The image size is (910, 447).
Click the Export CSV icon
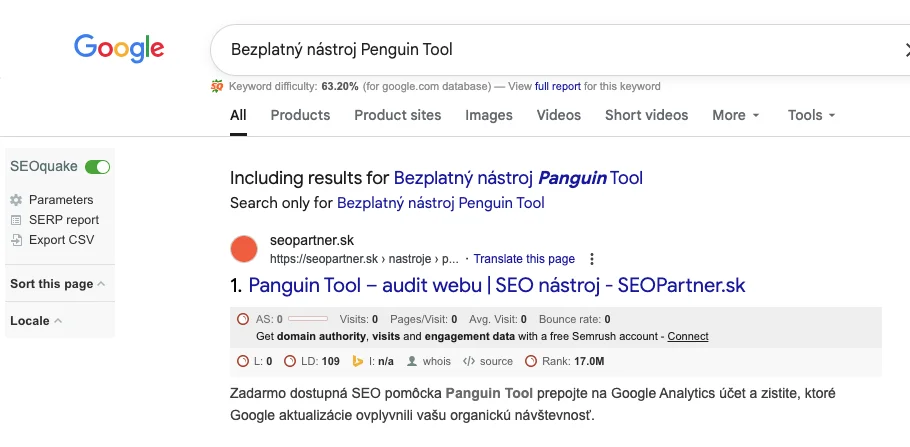(x=16, y=240)
